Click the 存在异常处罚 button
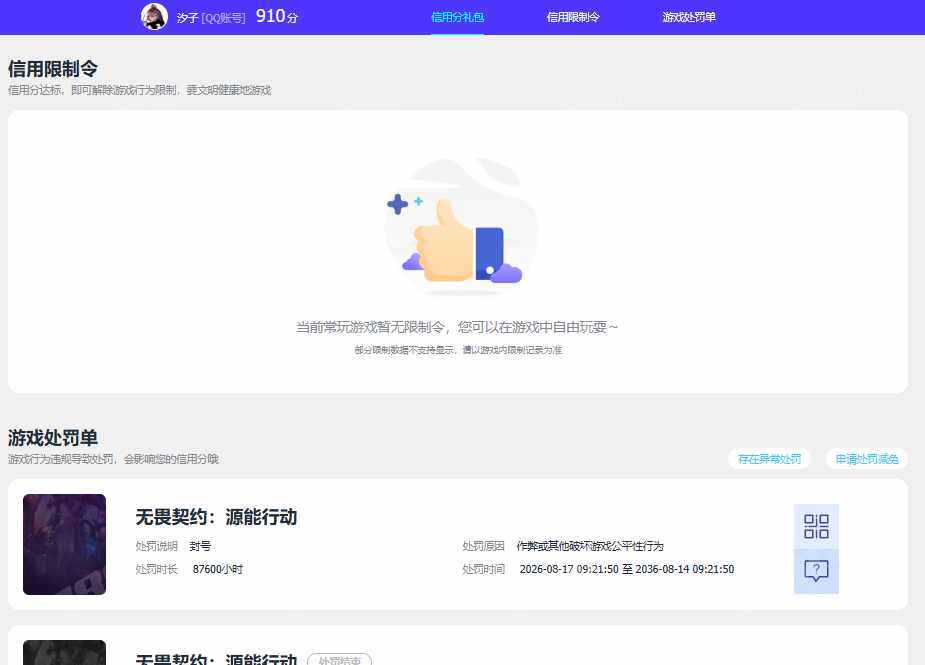 769,458
